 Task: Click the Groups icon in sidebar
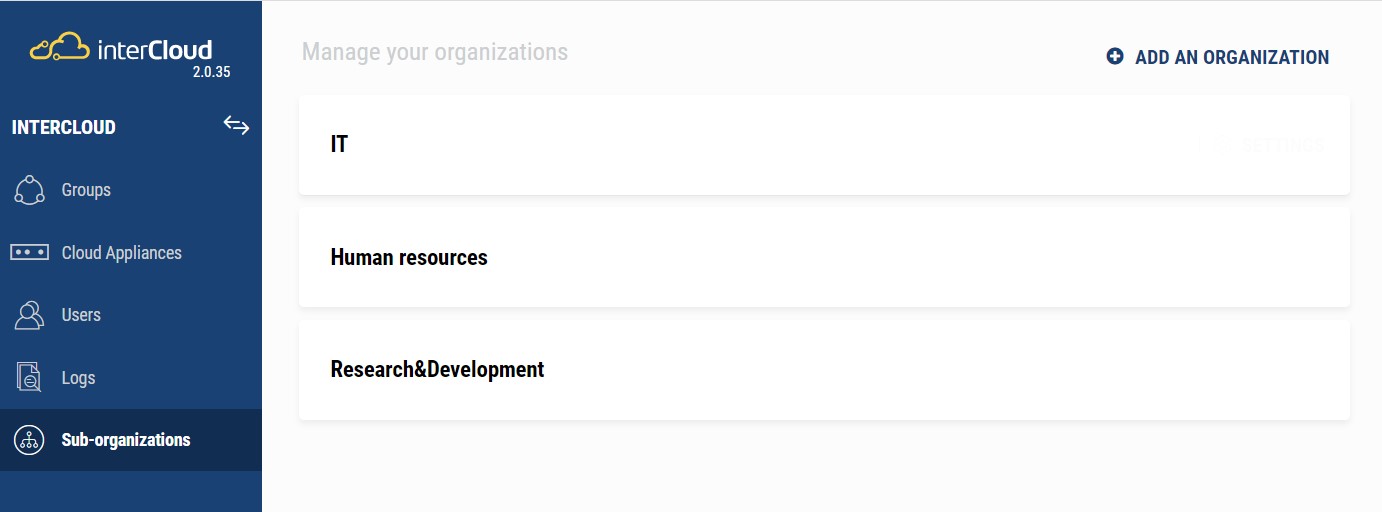(x=29, y=190)
